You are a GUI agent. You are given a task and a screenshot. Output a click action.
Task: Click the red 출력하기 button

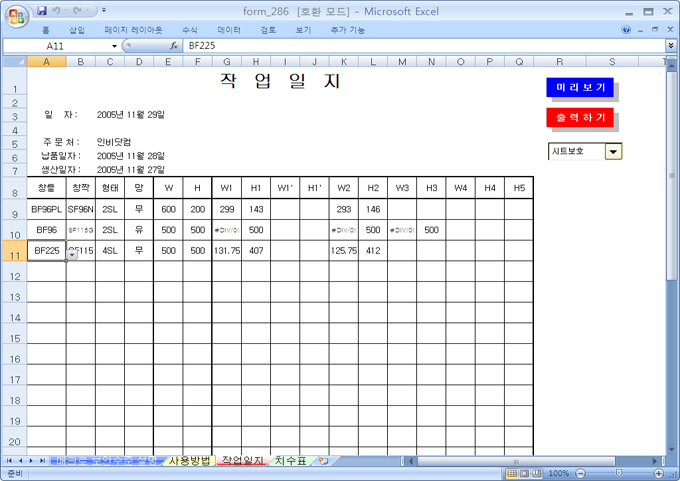[x=581, y=118]
